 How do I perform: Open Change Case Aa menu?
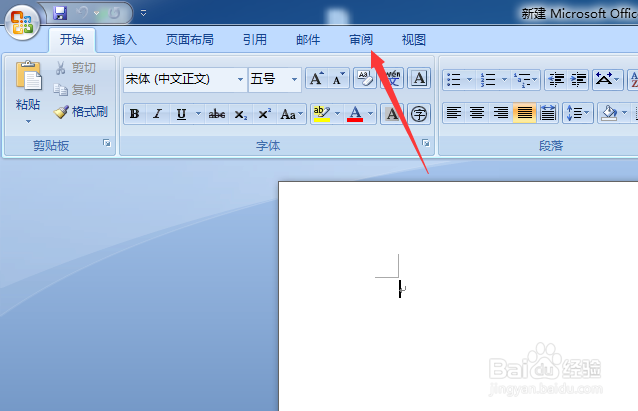pyautogui.click(x=291, y=114)
